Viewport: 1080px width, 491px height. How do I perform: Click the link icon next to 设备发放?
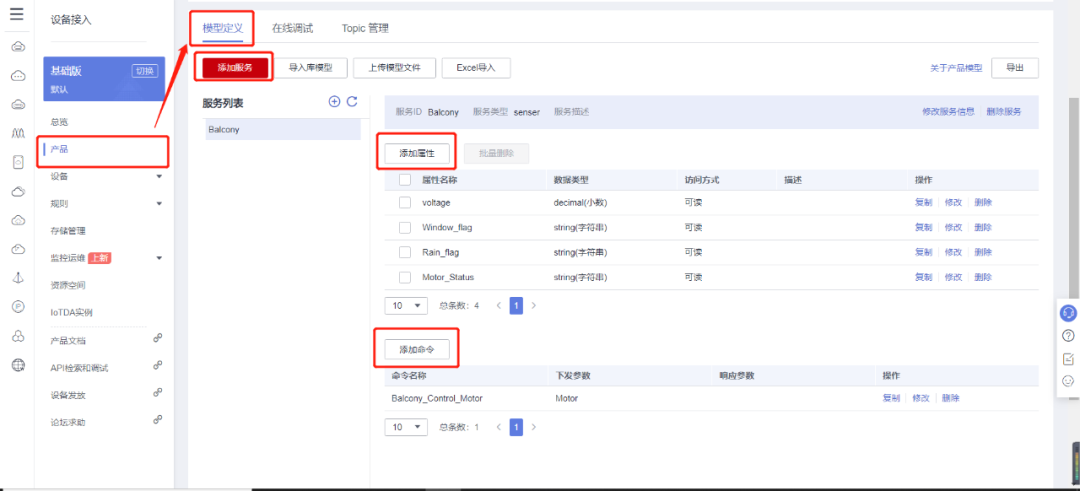[x=158, y=392]
